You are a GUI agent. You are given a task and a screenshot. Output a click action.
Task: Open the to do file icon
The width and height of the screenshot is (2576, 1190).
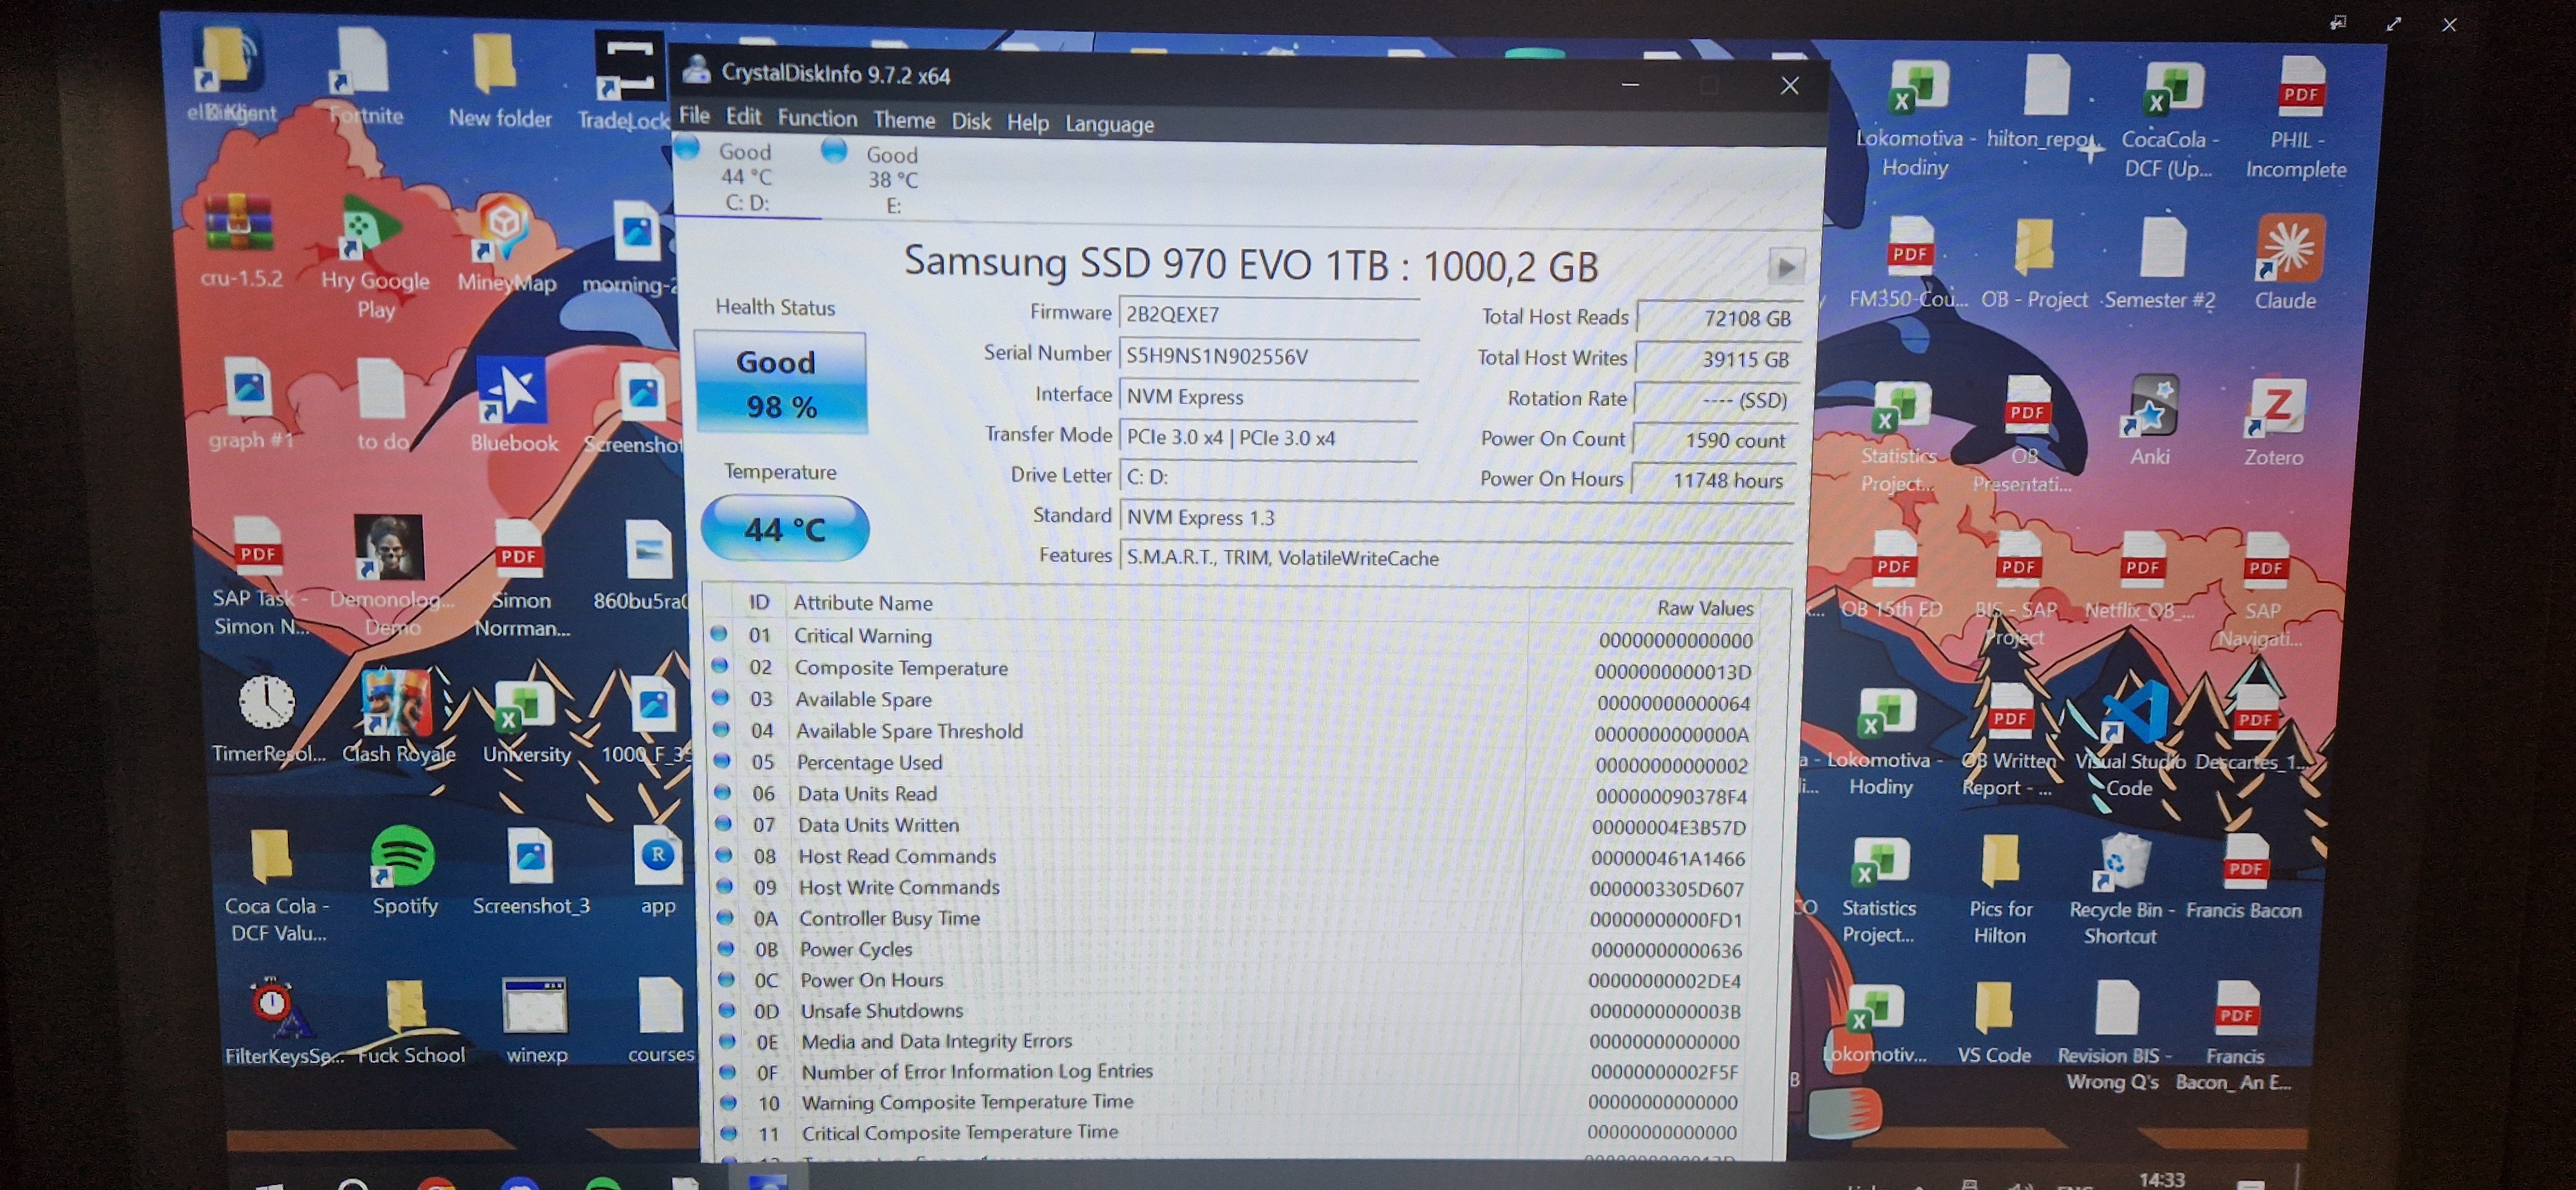point(382,404)
